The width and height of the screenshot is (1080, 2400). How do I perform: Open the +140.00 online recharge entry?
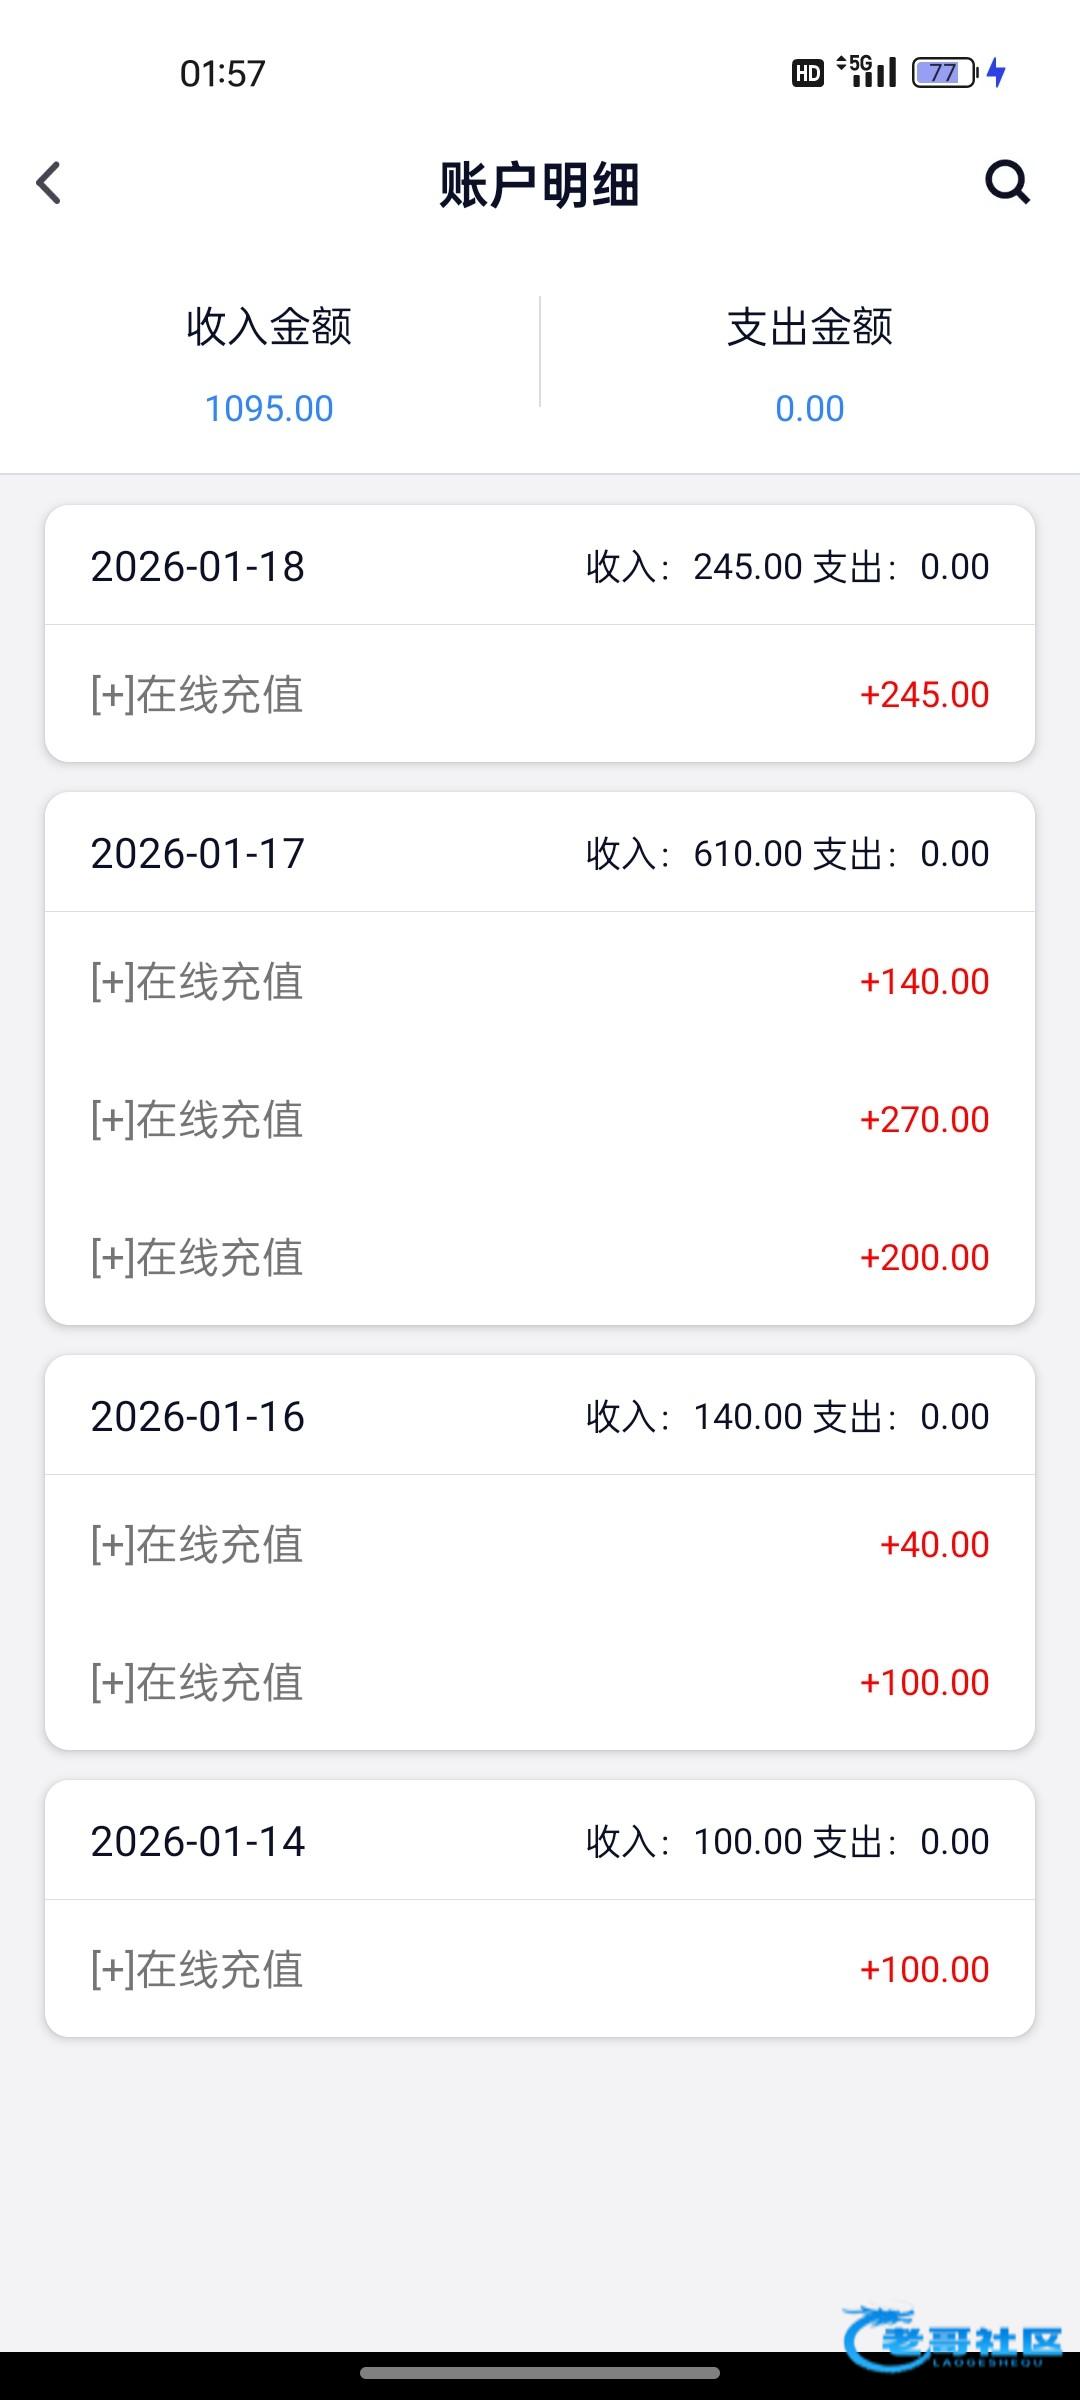pyautogui.click(x=540, y=981)
